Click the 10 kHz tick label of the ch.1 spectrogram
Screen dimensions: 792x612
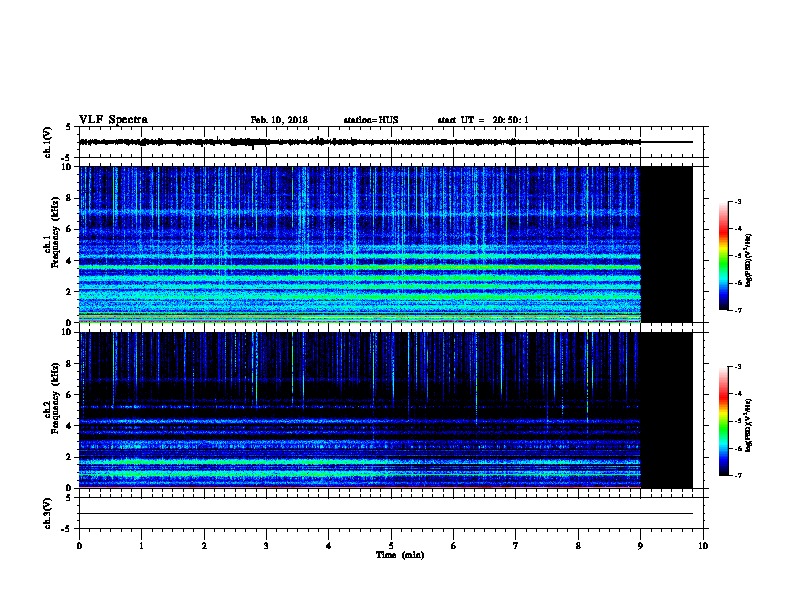tap(68, 167)
